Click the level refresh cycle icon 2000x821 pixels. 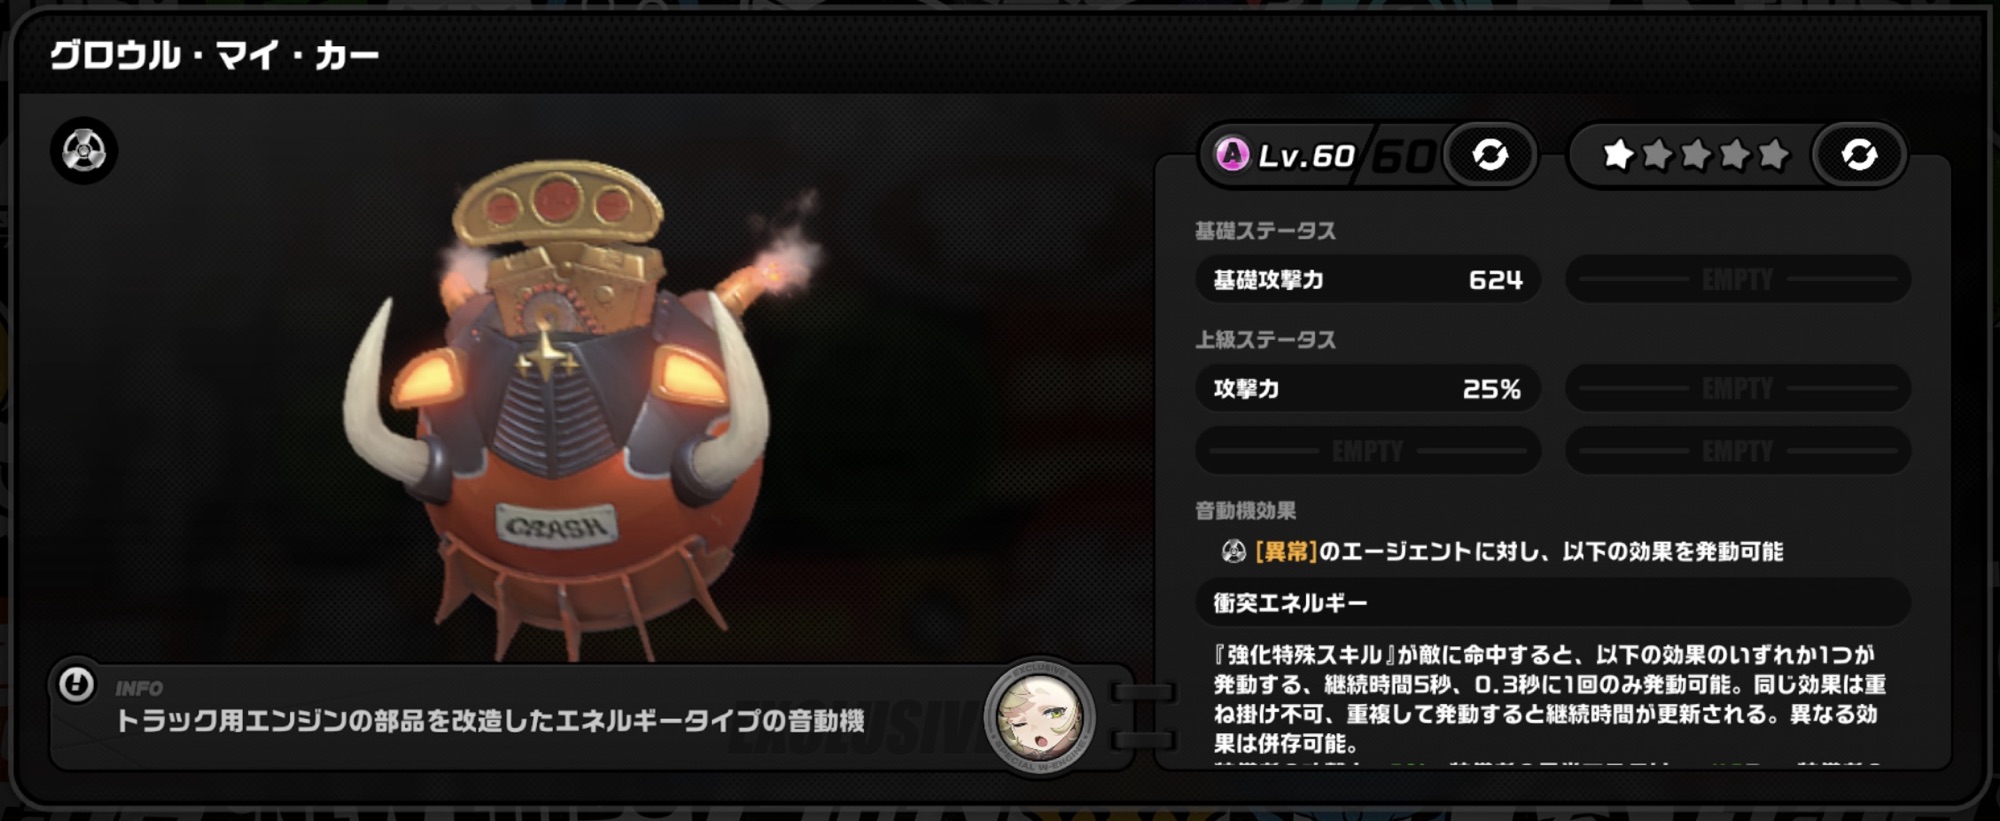1490,155
